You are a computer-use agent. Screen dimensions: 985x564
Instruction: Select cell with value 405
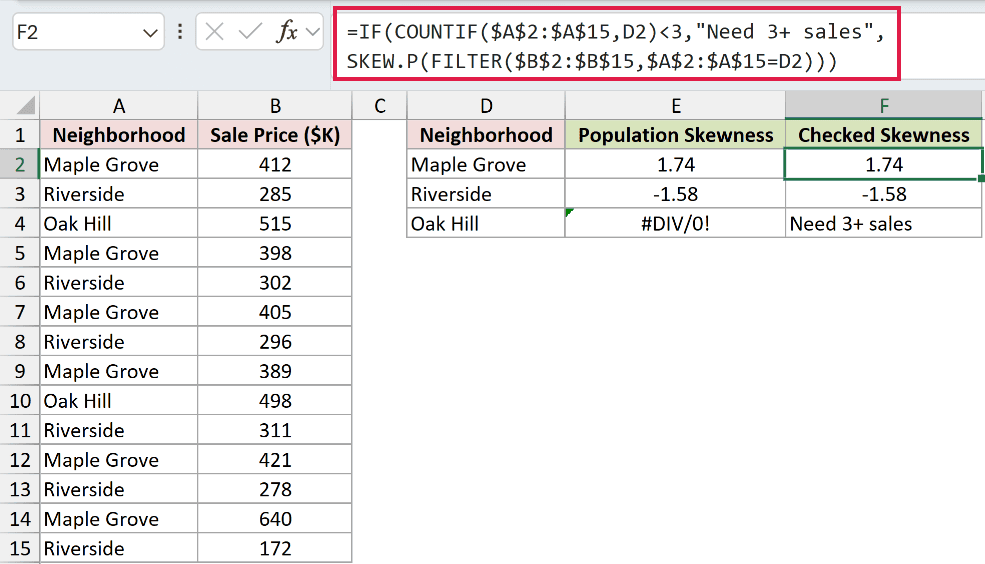coord(275,312)
